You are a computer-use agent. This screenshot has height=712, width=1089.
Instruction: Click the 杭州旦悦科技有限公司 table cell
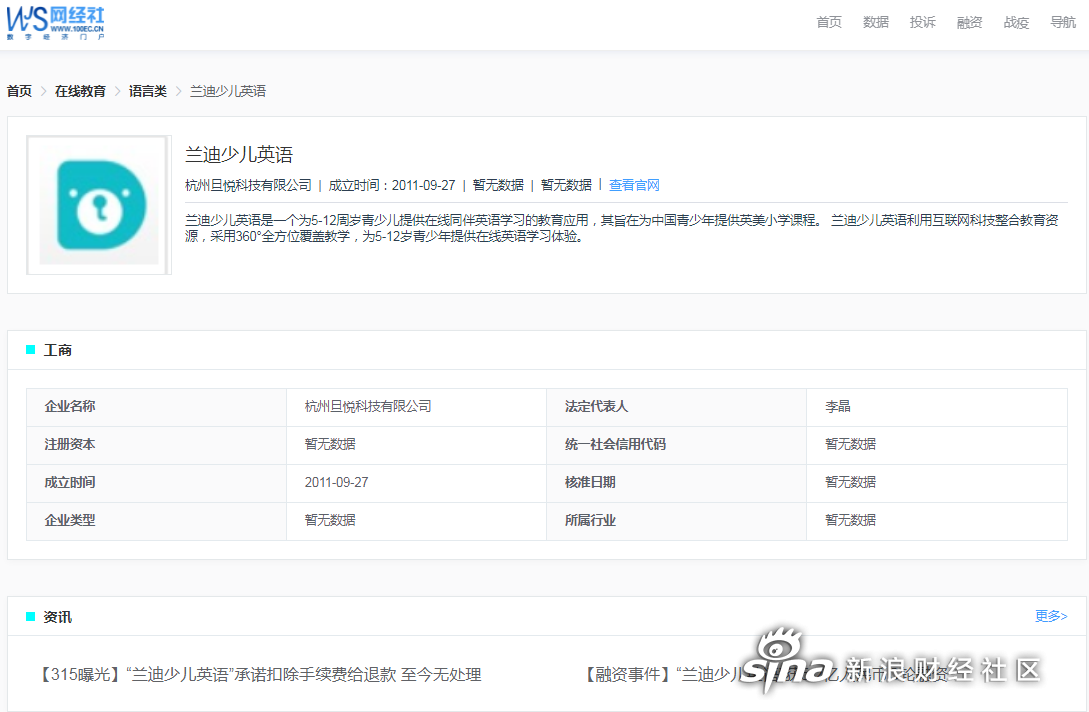[x=368, y=406]
